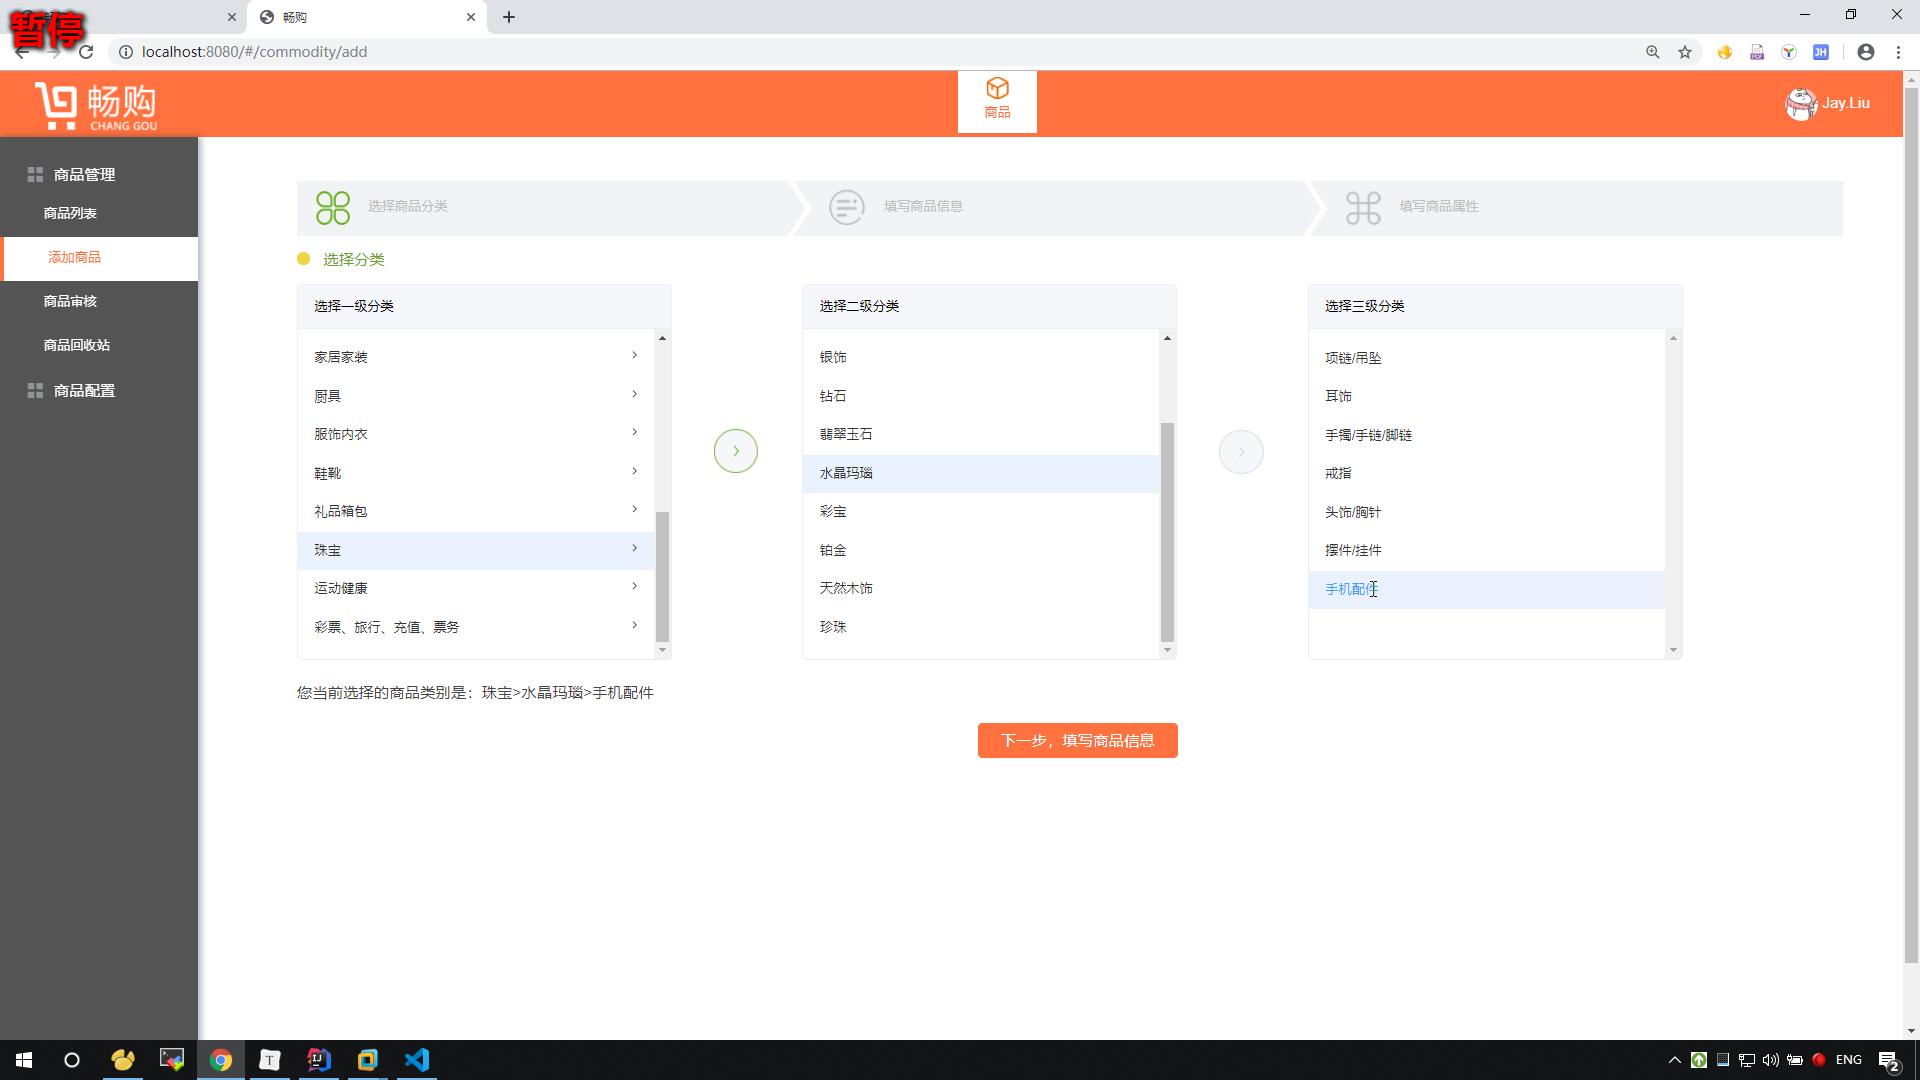This screenshot has height=1080, width=1920.
Task: Open the 商品 top navigation icon
Action: tap(997, 100)
